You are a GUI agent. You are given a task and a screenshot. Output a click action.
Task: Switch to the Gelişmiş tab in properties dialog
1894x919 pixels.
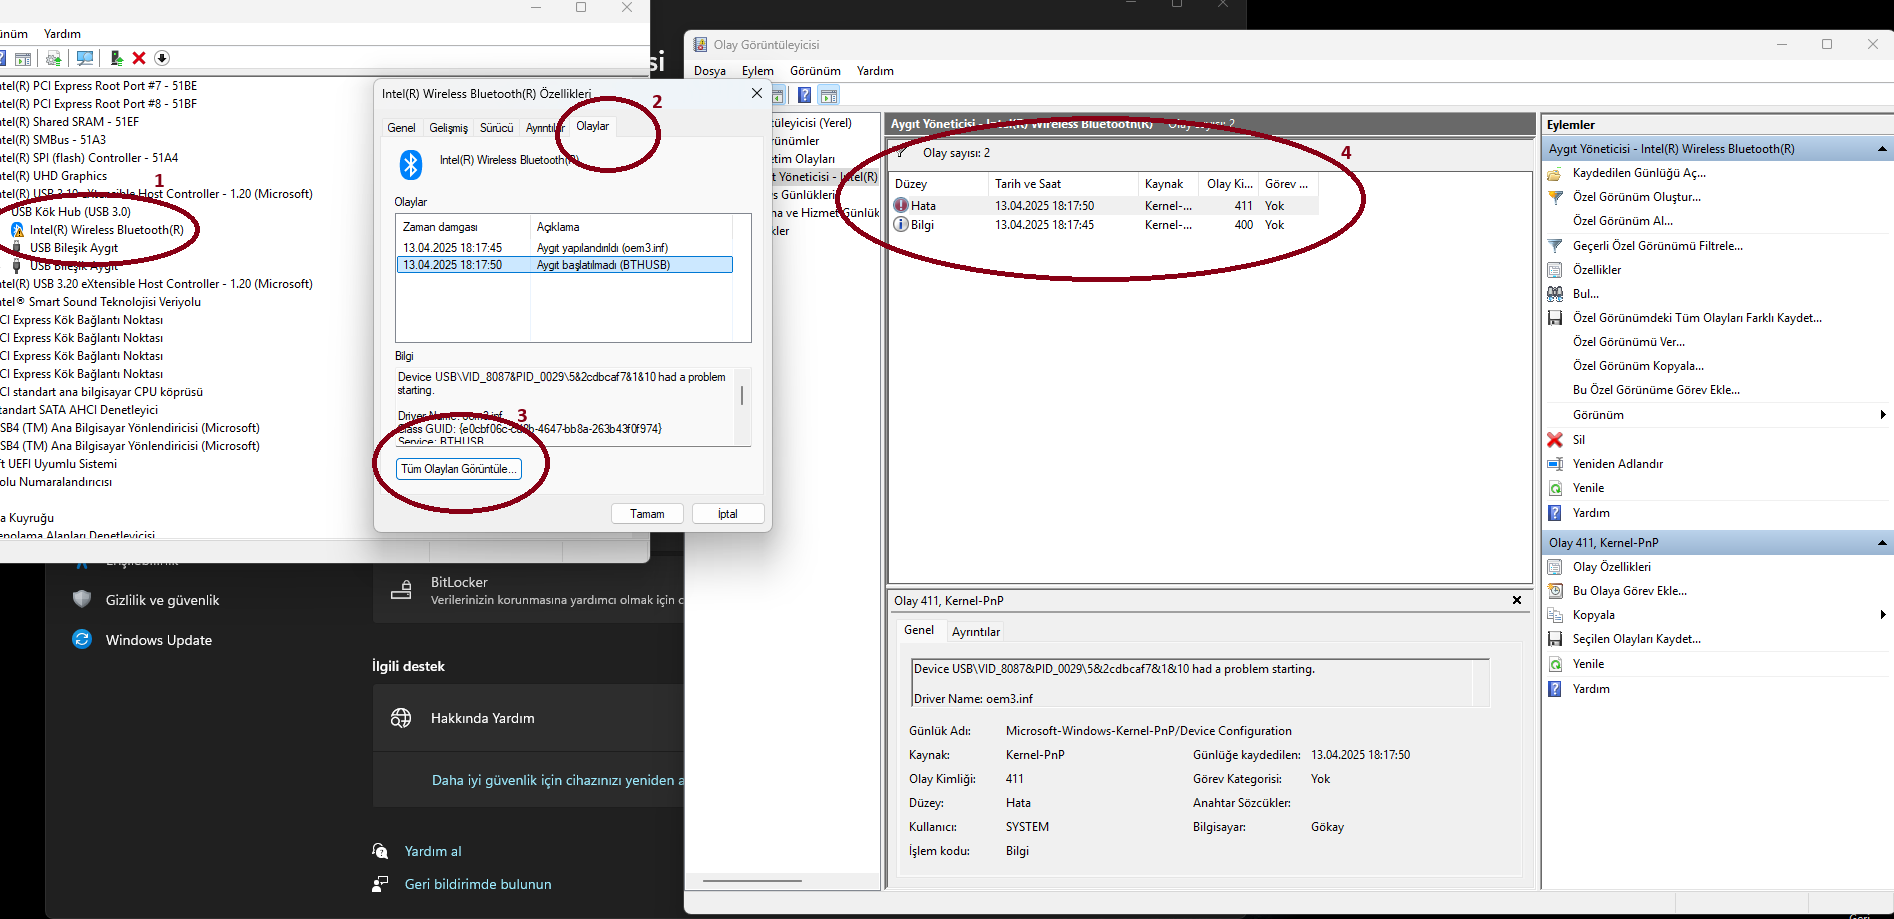click(x=448, y=128)
